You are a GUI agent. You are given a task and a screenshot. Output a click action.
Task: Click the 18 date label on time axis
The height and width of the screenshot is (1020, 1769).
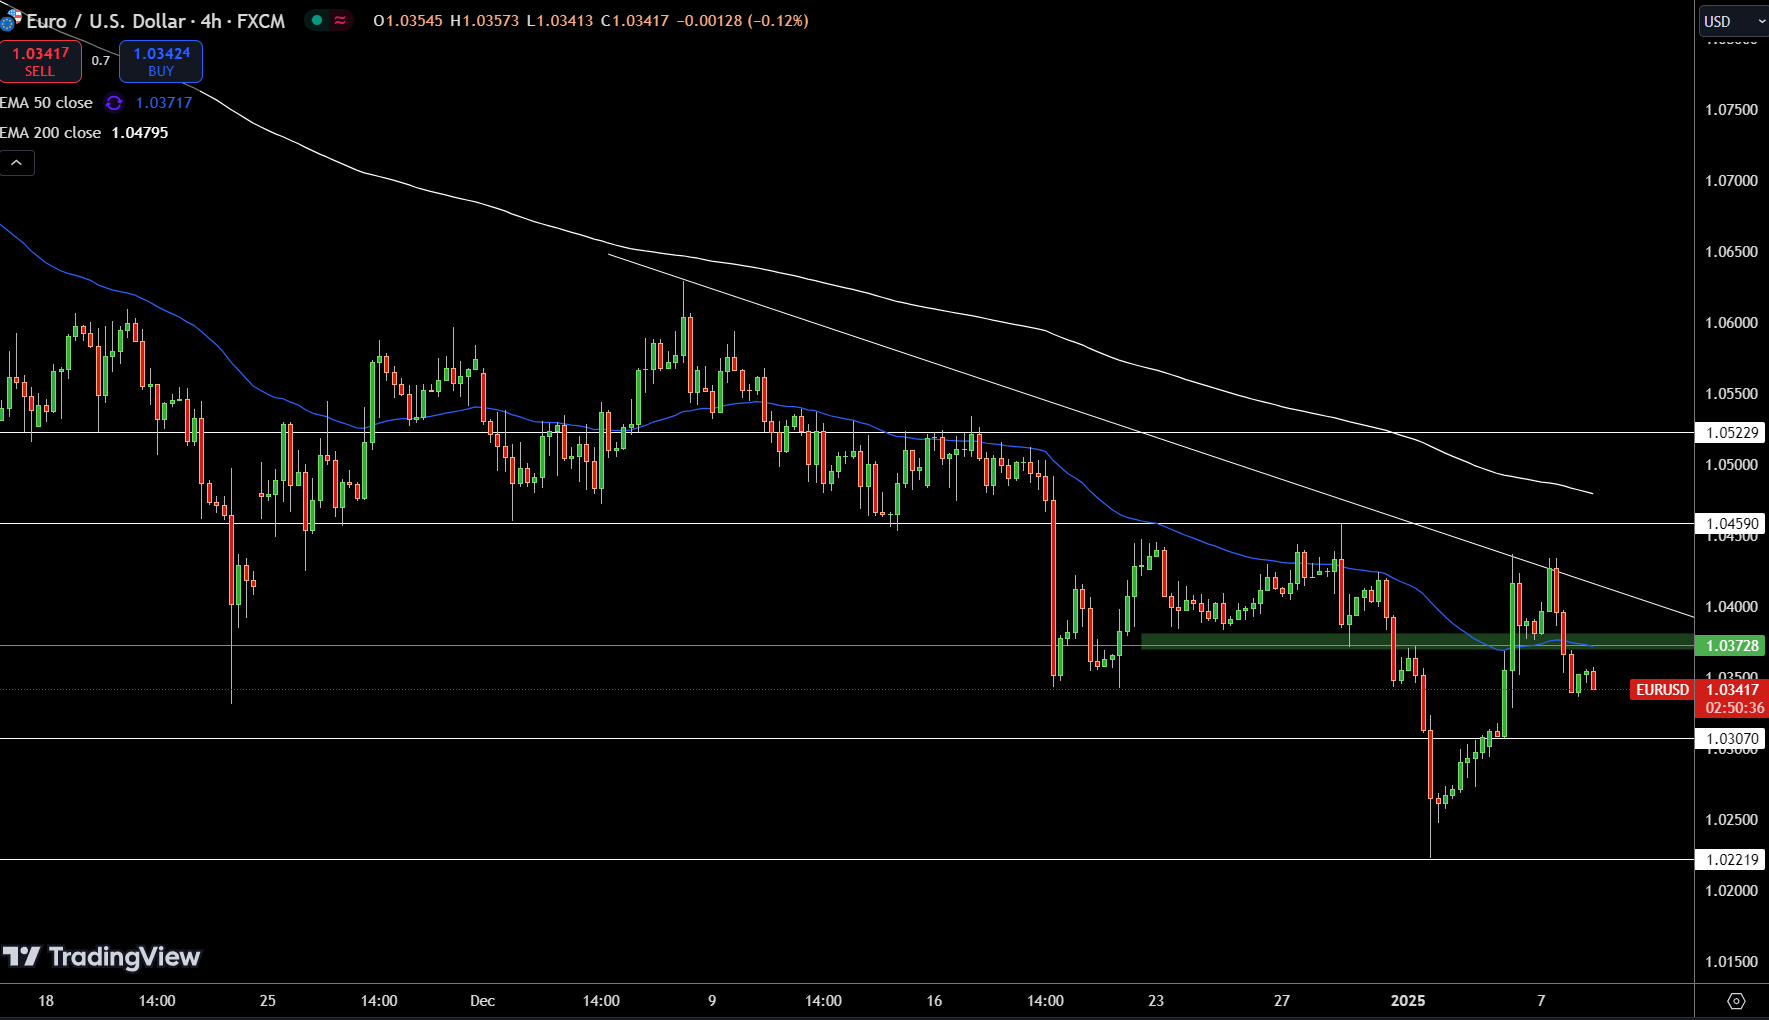pyautogui.click(x=46, y=1001)
